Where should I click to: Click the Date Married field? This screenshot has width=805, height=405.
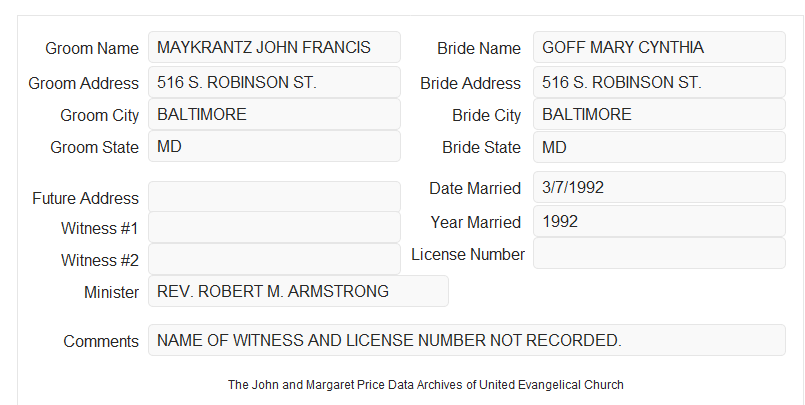point(659,187)
